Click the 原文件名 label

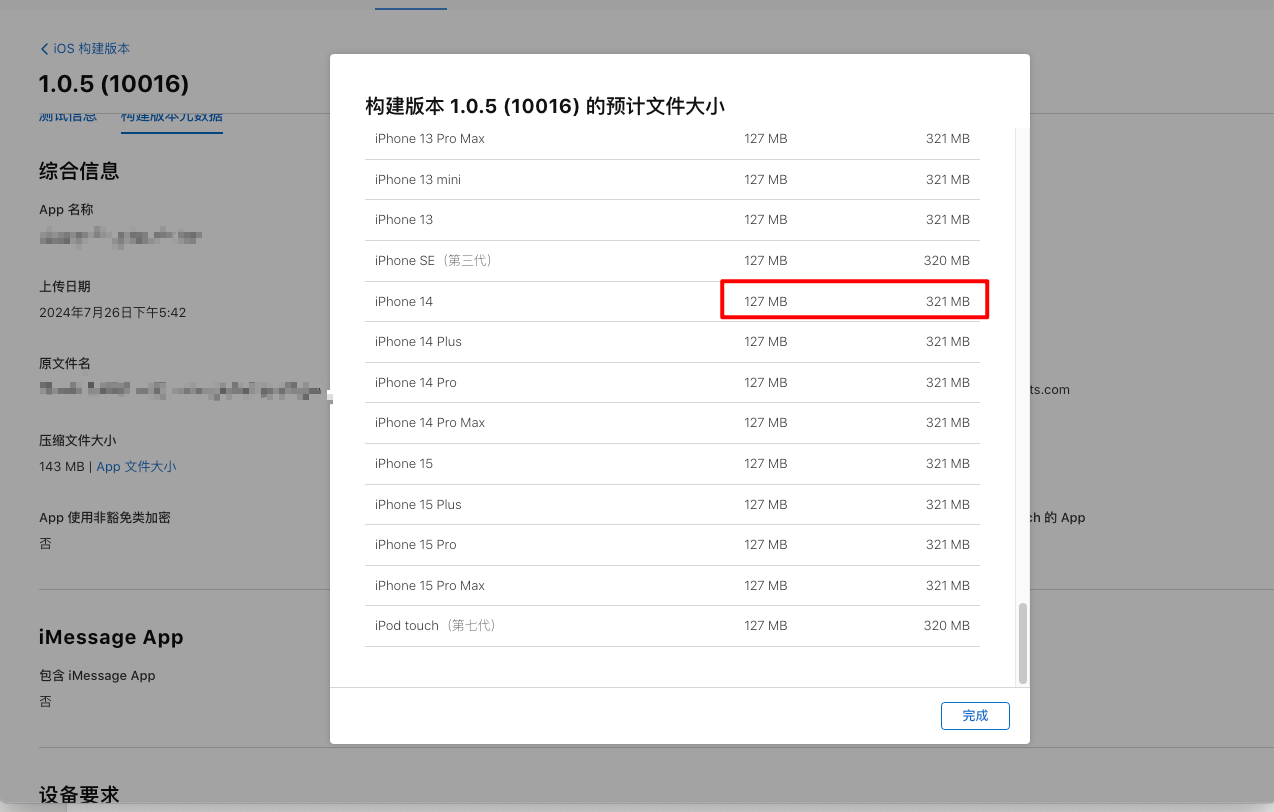pos(65,364)
